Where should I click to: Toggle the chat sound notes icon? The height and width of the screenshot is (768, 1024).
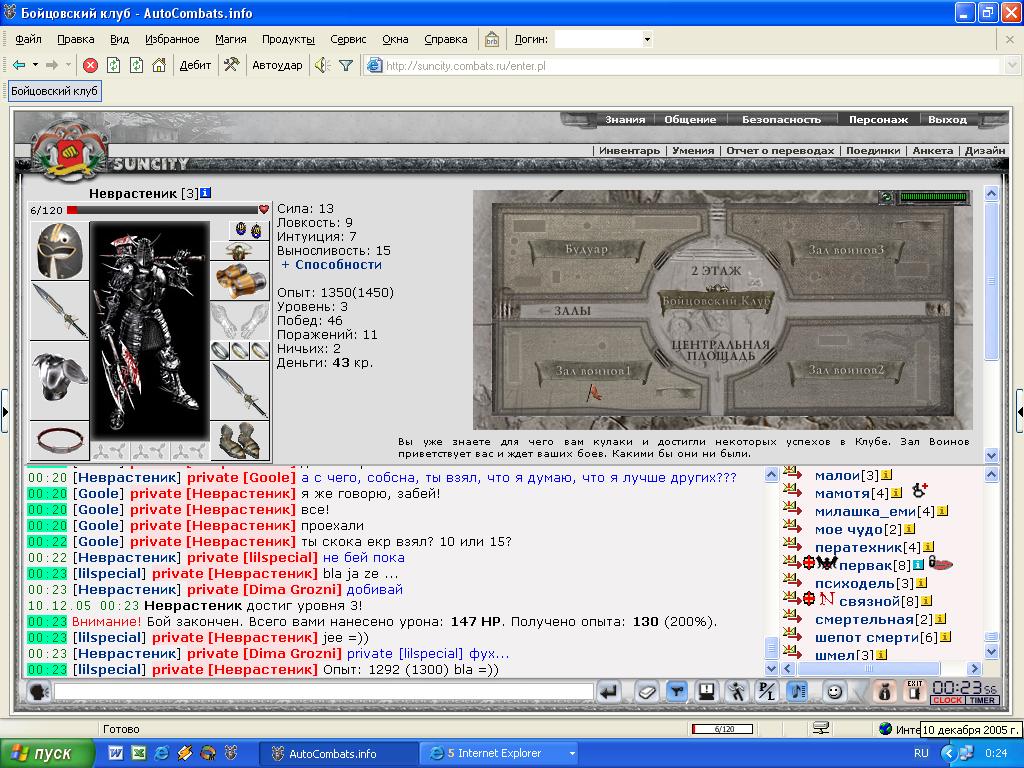pyautogui.click(x=797, y=691)
